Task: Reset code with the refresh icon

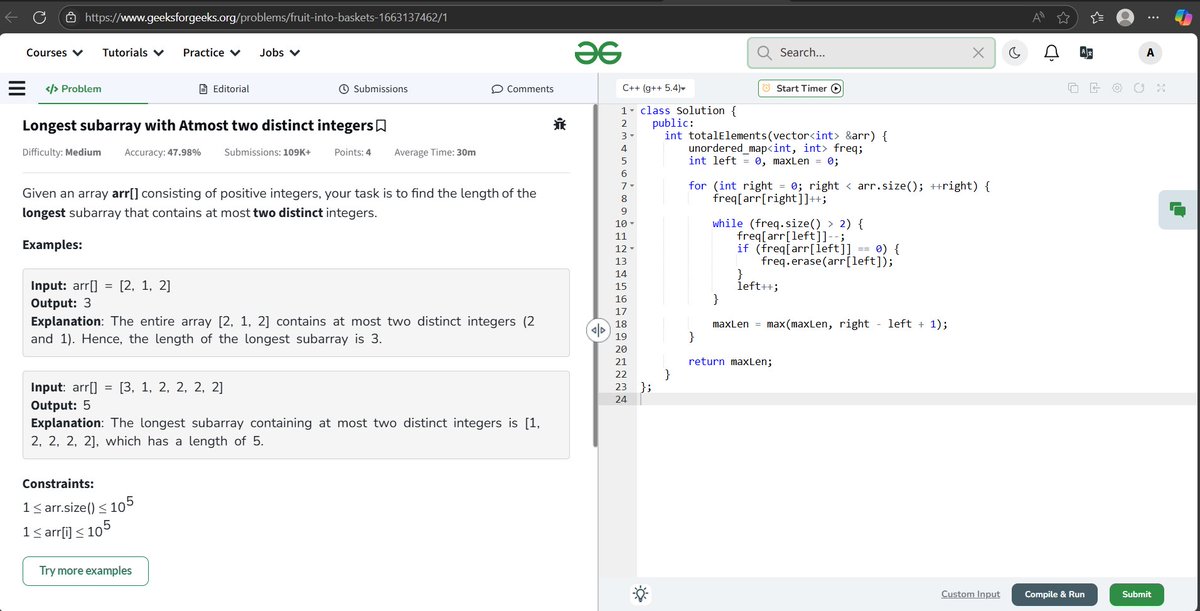Action: coord(1139,88)
